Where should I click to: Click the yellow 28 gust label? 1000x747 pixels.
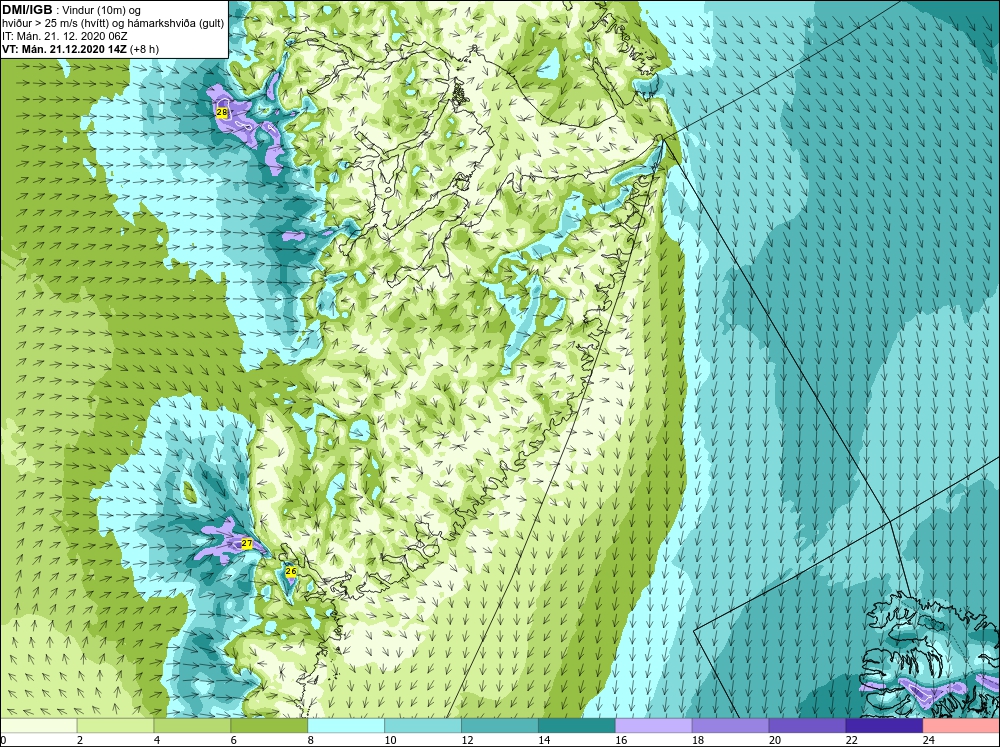[x=222, y=113]
